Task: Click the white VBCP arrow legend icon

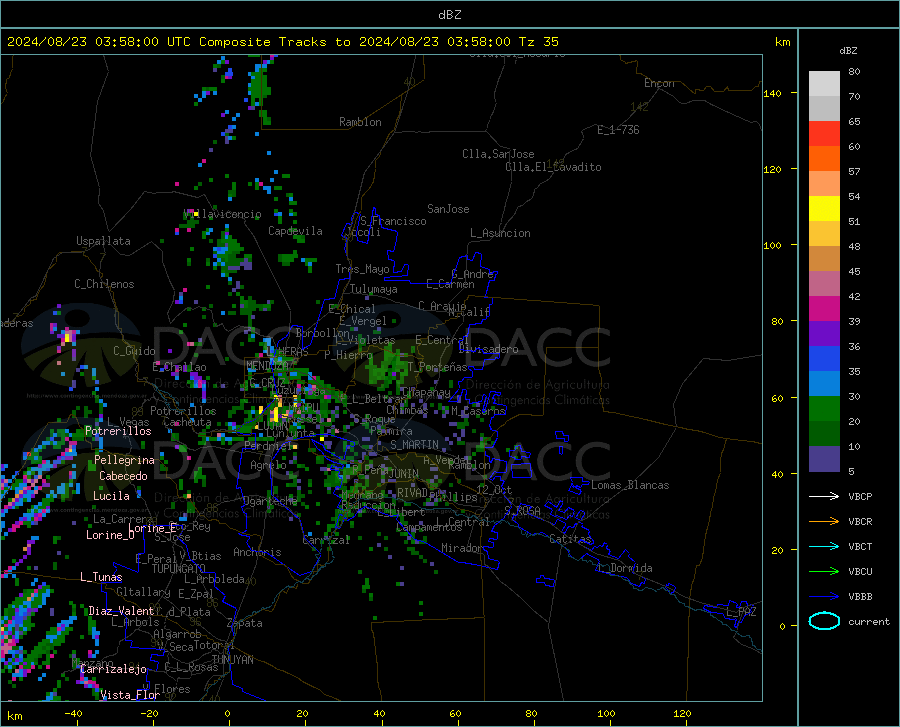Action: coord(824,496)
